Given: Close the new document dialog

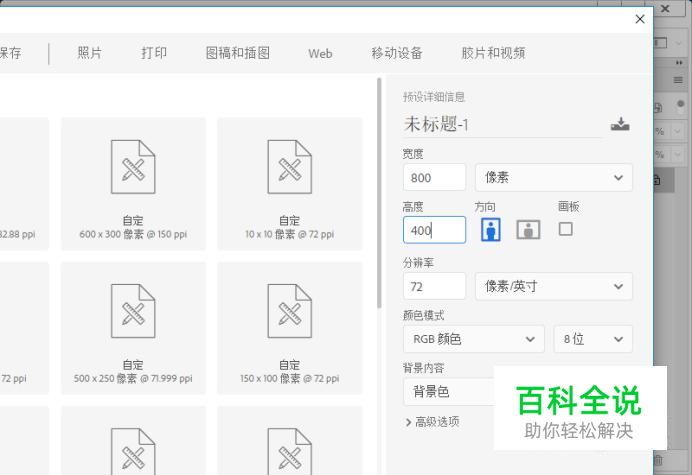Looking at the screenshot, I should [640, 19].
